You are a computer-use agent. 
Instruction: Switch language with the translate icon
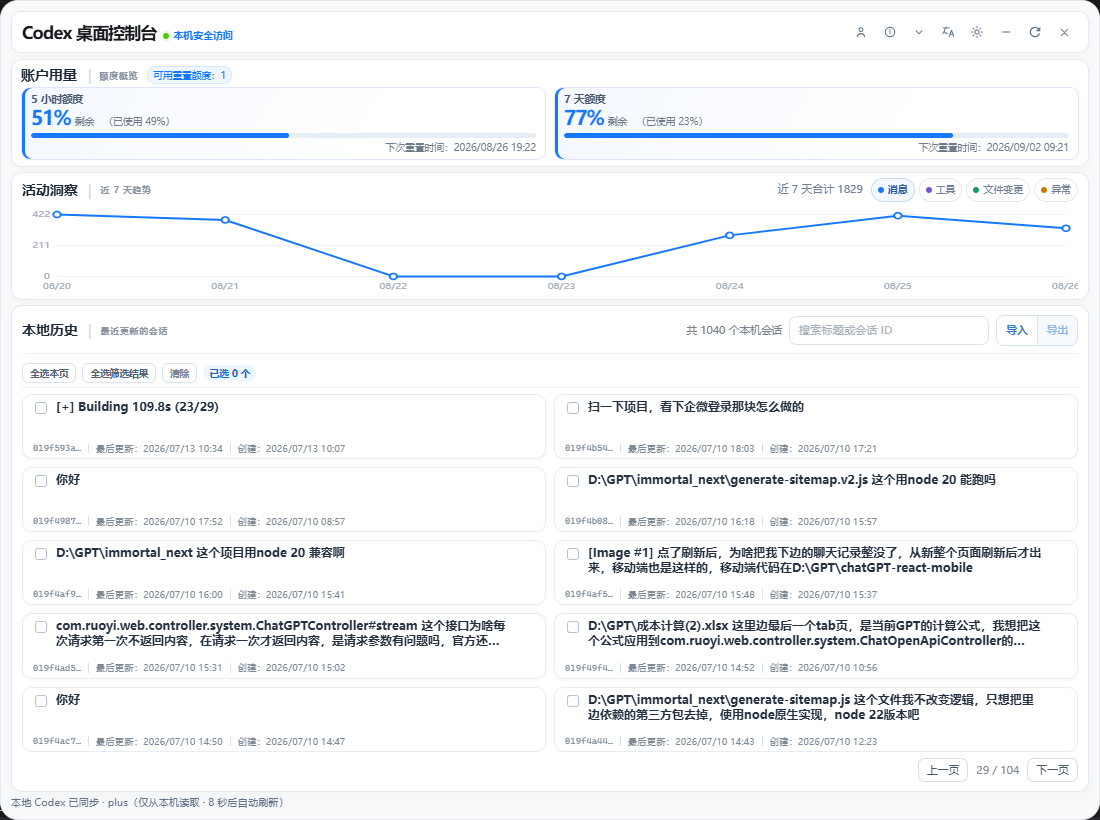tap(948, 32)
